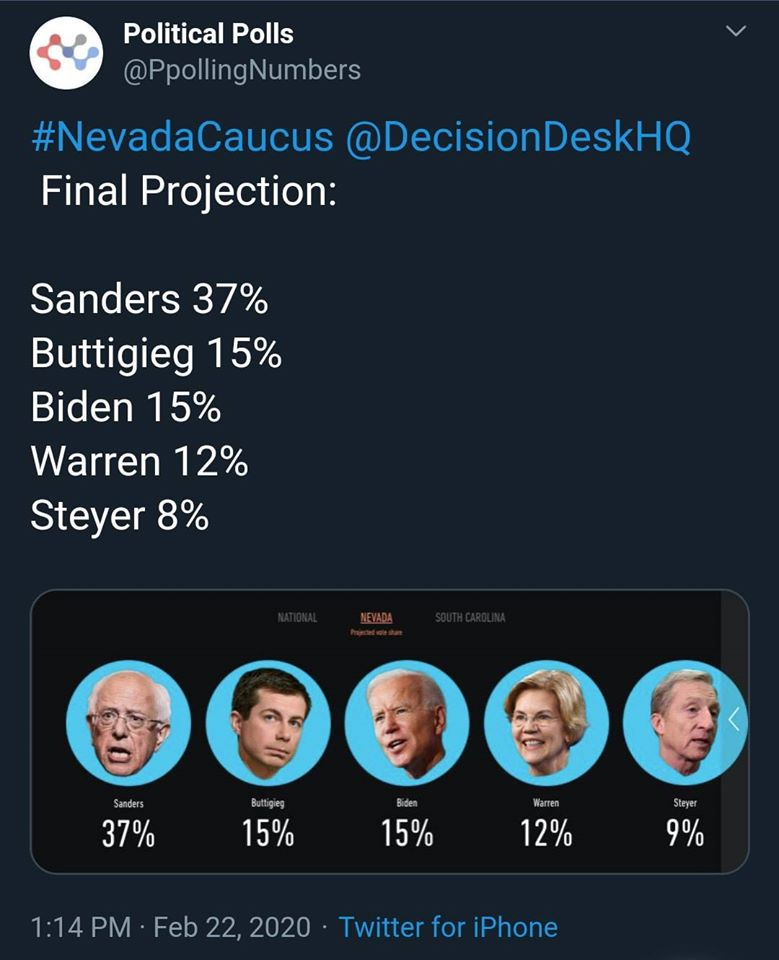Click the 1:14 PM Feb 22, 2020 timestamp
779x960 pixels.
click(x=171, y=927)
